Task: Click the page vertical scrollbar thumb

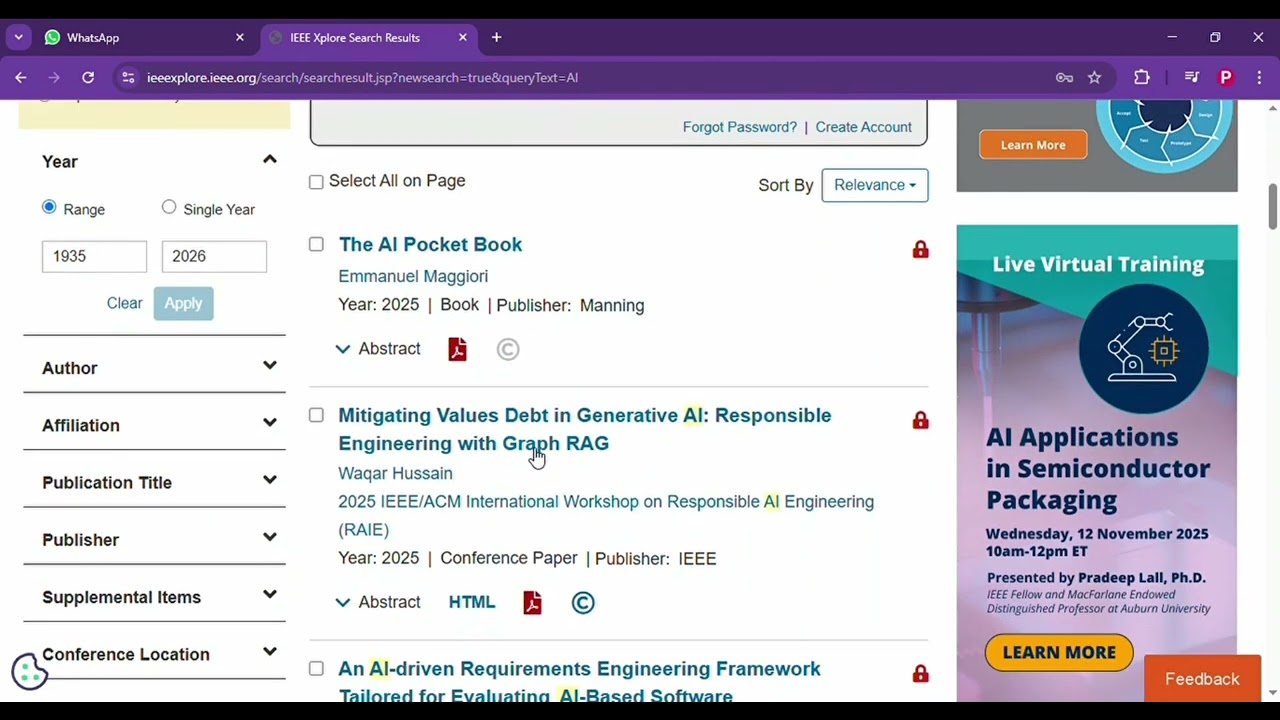Action: point(1273,205)
